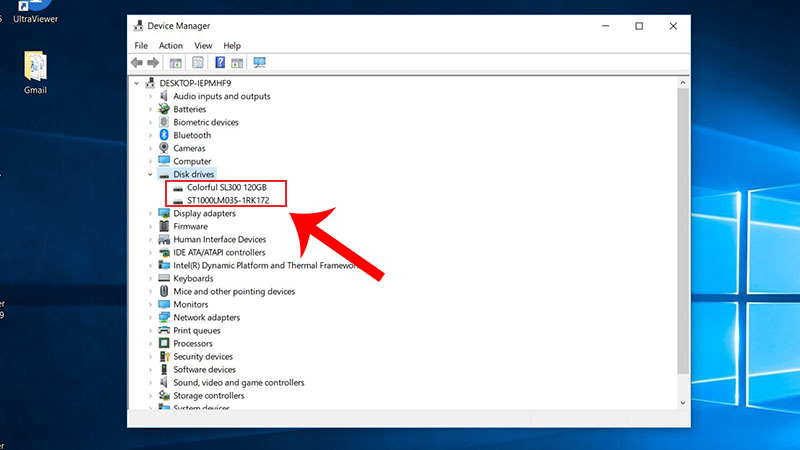Image resolution: width=800 pixels, height=450 pixels.
Task: Click the Properties toolbar icon
Action: pyautogui.click(x=198, y=62)
